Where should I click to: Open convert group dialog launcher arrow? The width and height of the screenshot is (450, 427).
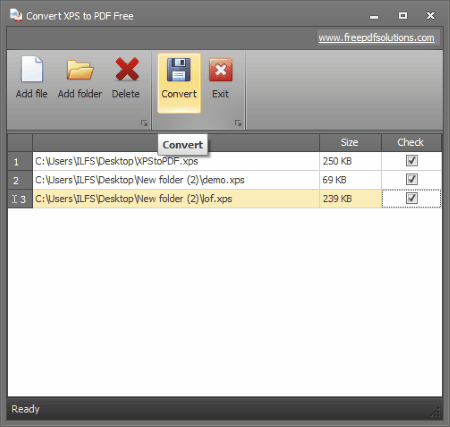click(238, 123)
